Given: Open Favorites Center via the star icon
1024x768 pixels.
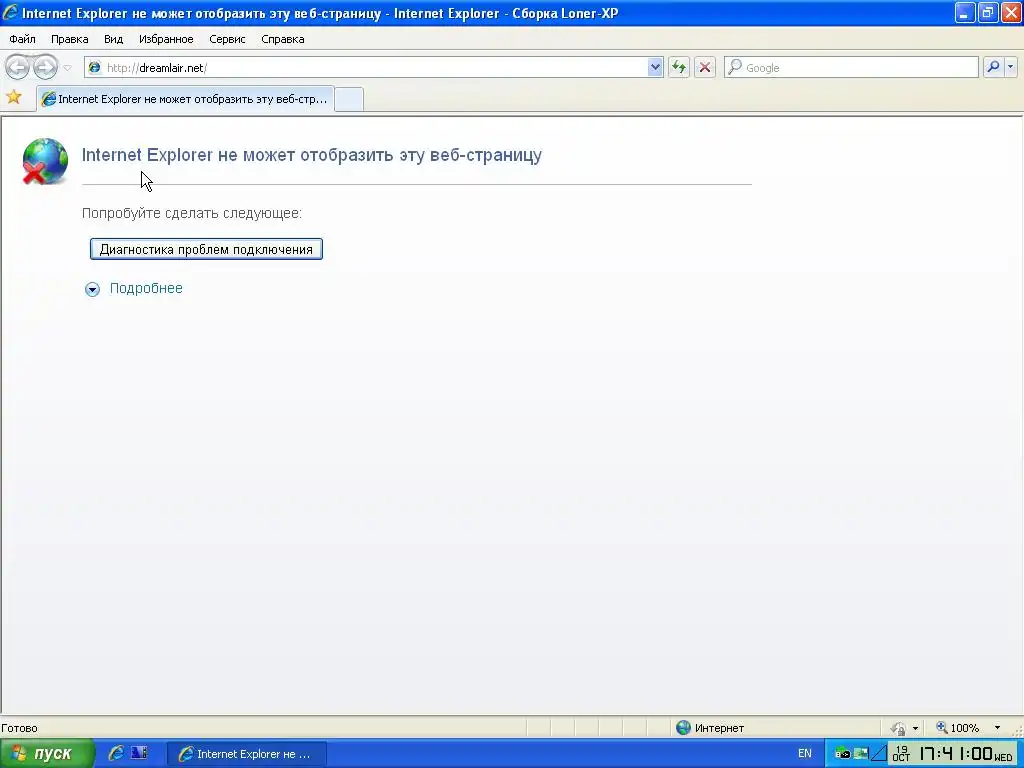Looking at the screenshot, I should [x=14, y=98].
